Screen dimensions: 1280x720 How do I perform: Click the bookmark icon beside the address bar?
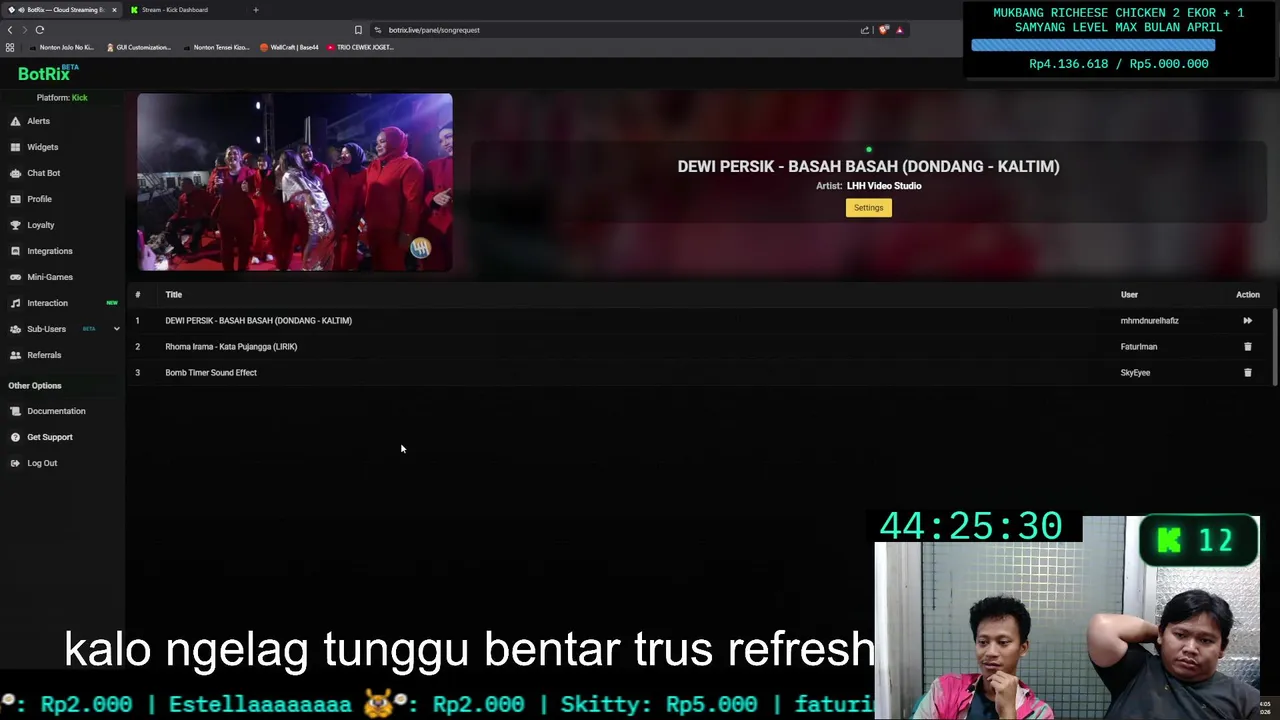pos(358,30)
